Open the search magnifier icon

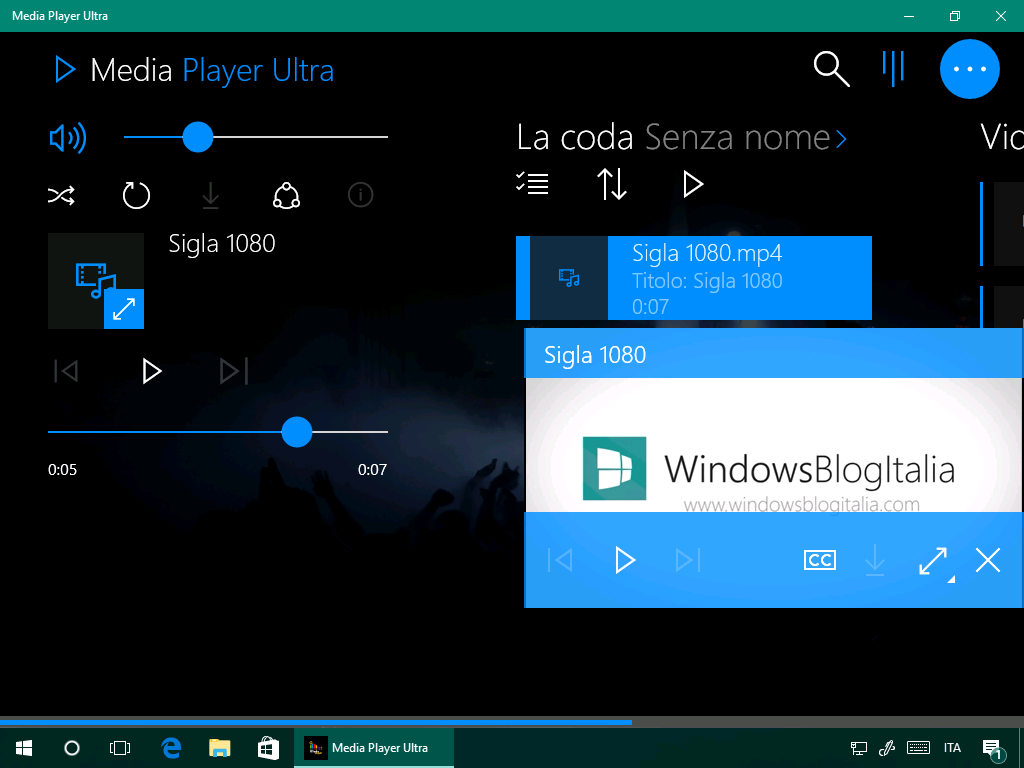(831, 69)
